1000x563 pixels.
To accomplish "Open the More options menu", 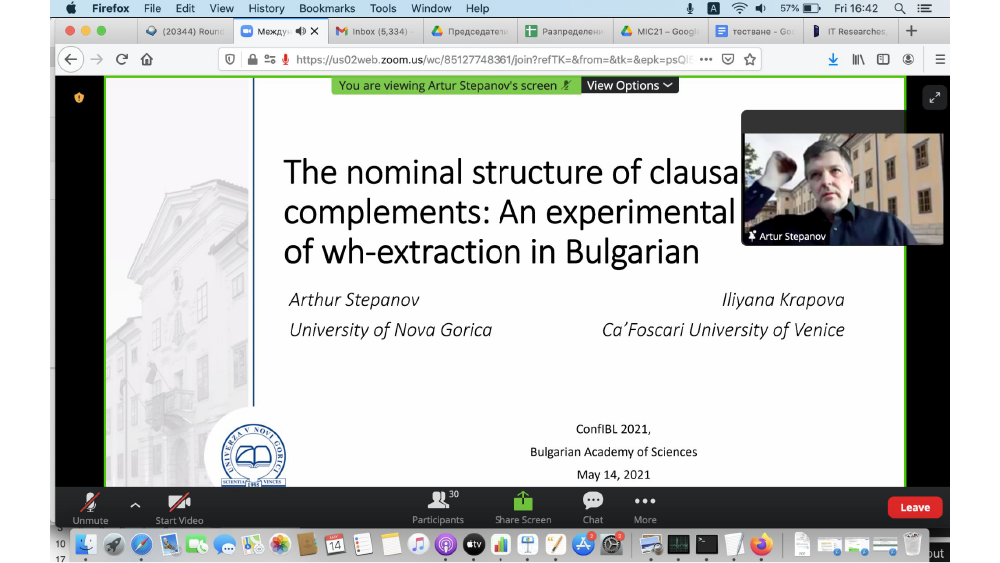I will (645, 507).
